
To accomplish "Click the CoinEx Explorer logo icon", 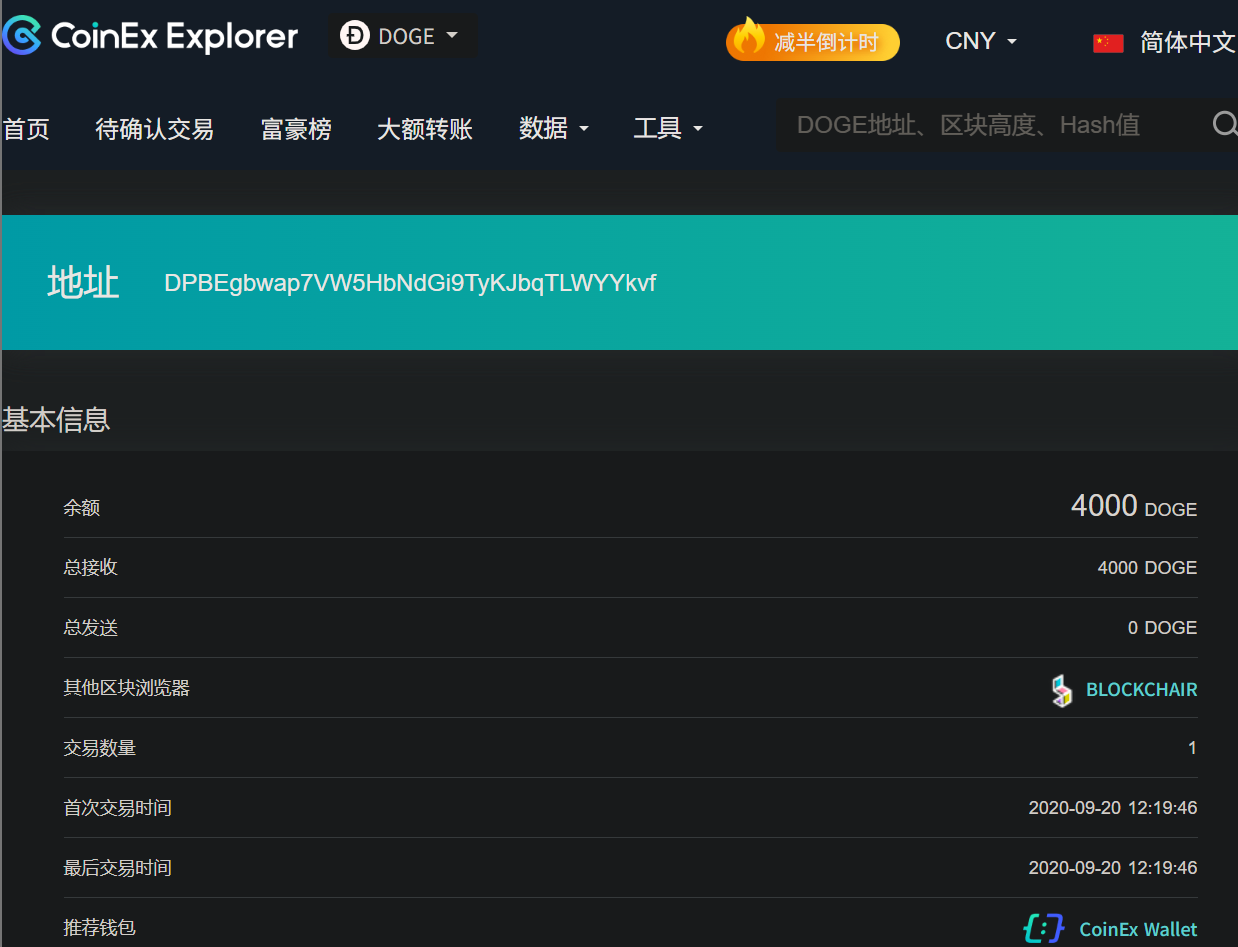I will coord(22,36).
